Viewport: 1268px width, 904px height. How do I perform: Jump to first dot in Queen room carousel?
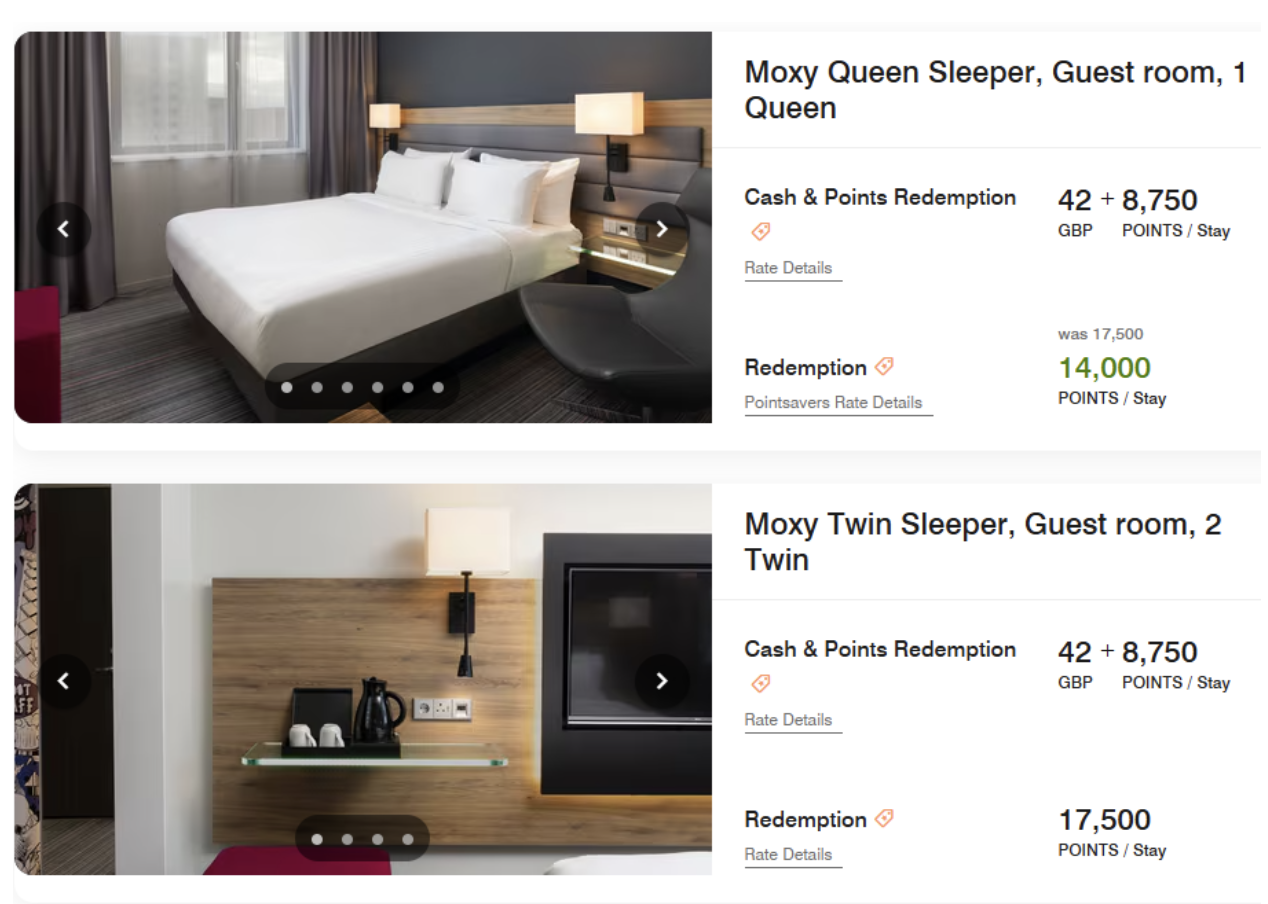click(287, 387)
